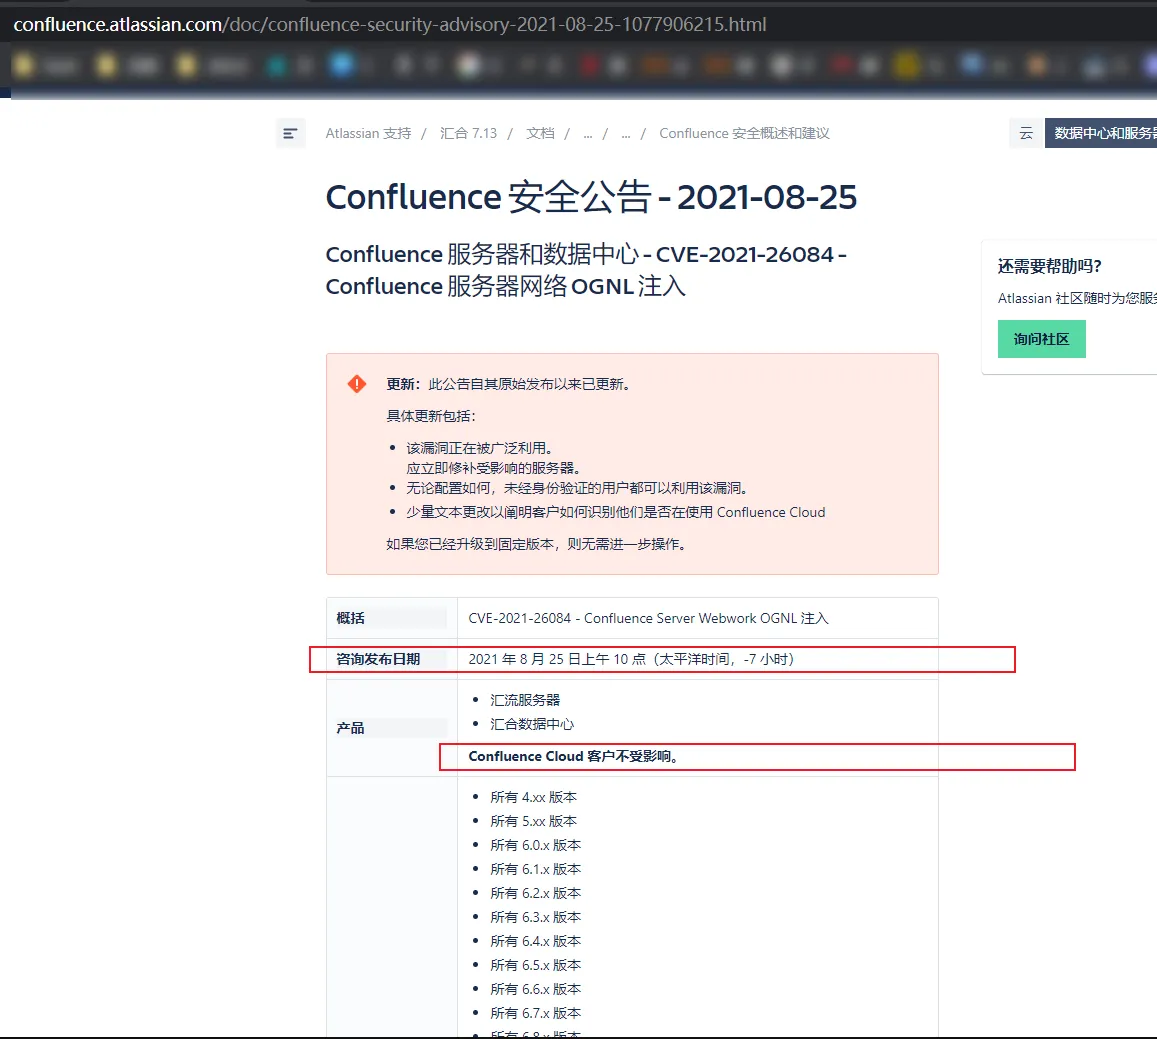
Task: Open the 汇合 7.13 version breadcrumb
Action: click(468, 133)
